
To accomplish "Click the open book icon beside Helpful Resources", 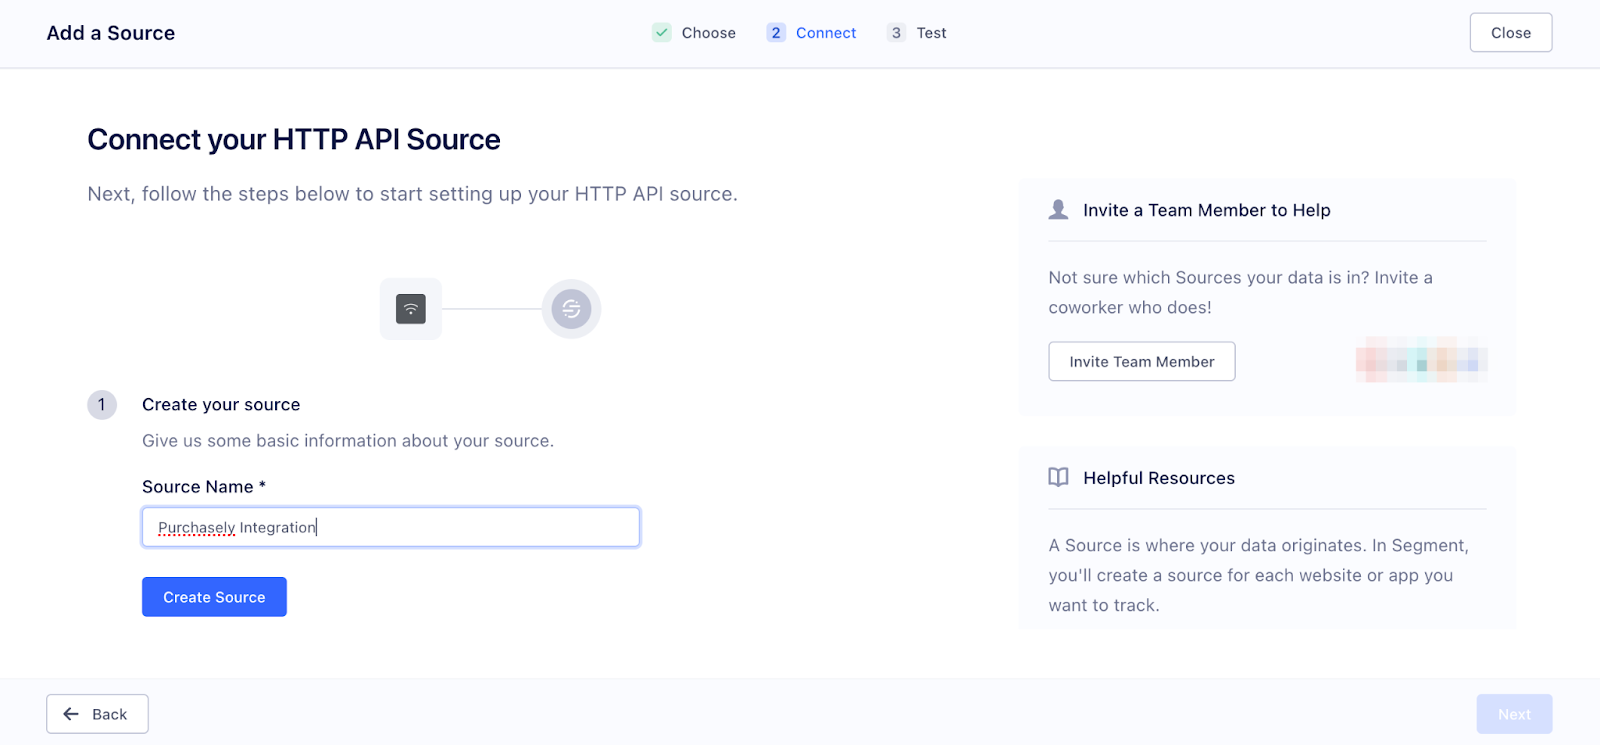I will tap(1058, 477).
